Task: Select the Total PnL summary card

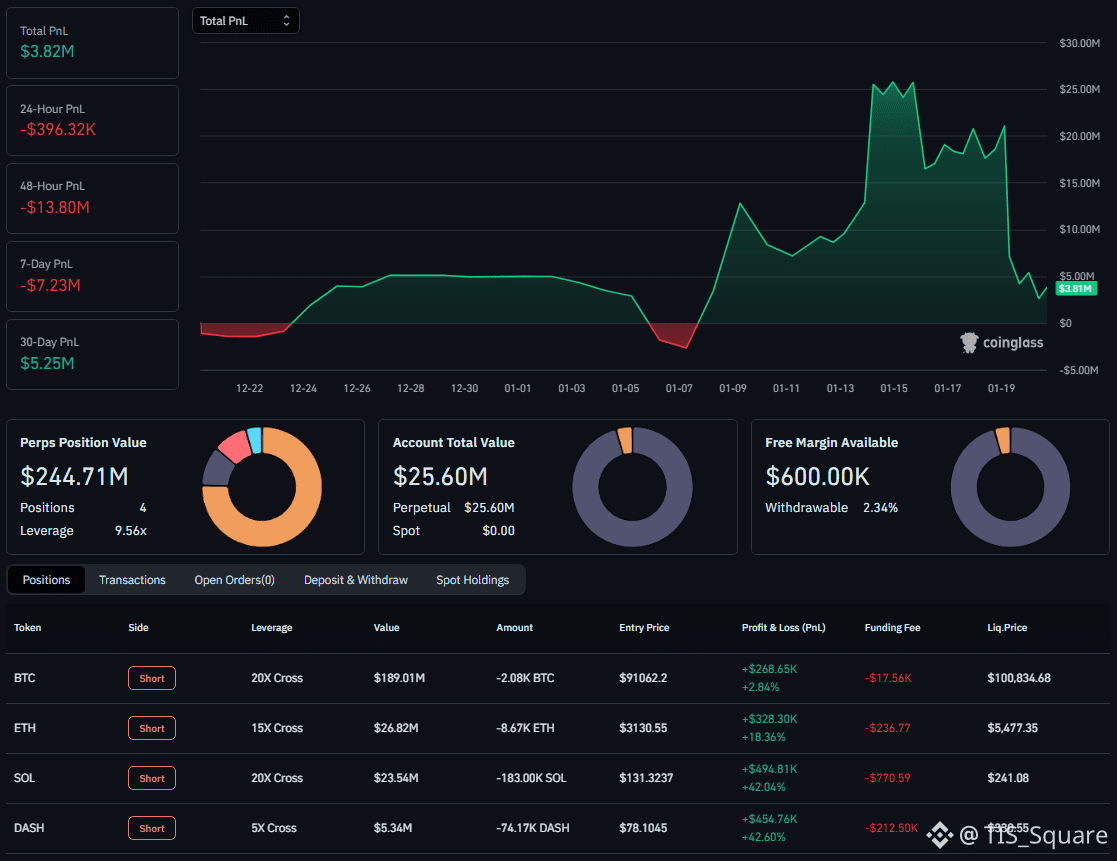Action: click(x=92, y=41)
